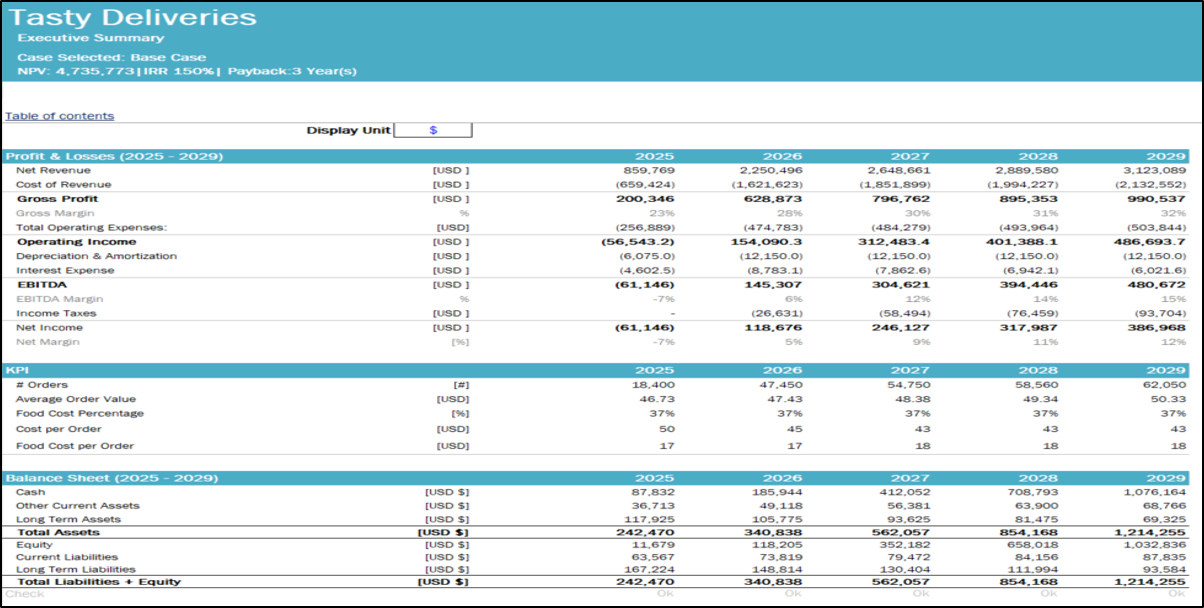Viewport: 1204px width, 608px height.
Task: Select the Gross Profit row label
Action: click(57, 199)
